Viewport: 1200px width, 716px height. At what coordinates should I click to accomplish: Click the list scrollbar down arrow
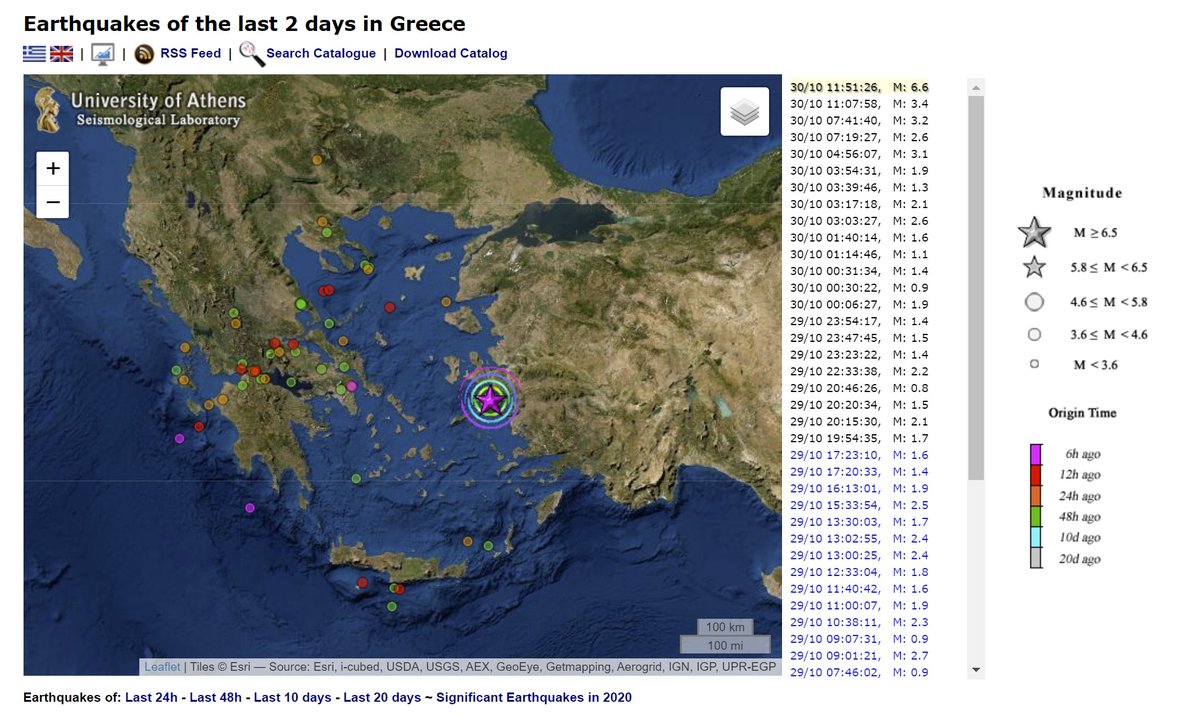pyautogui.click(x=976, y=670)
